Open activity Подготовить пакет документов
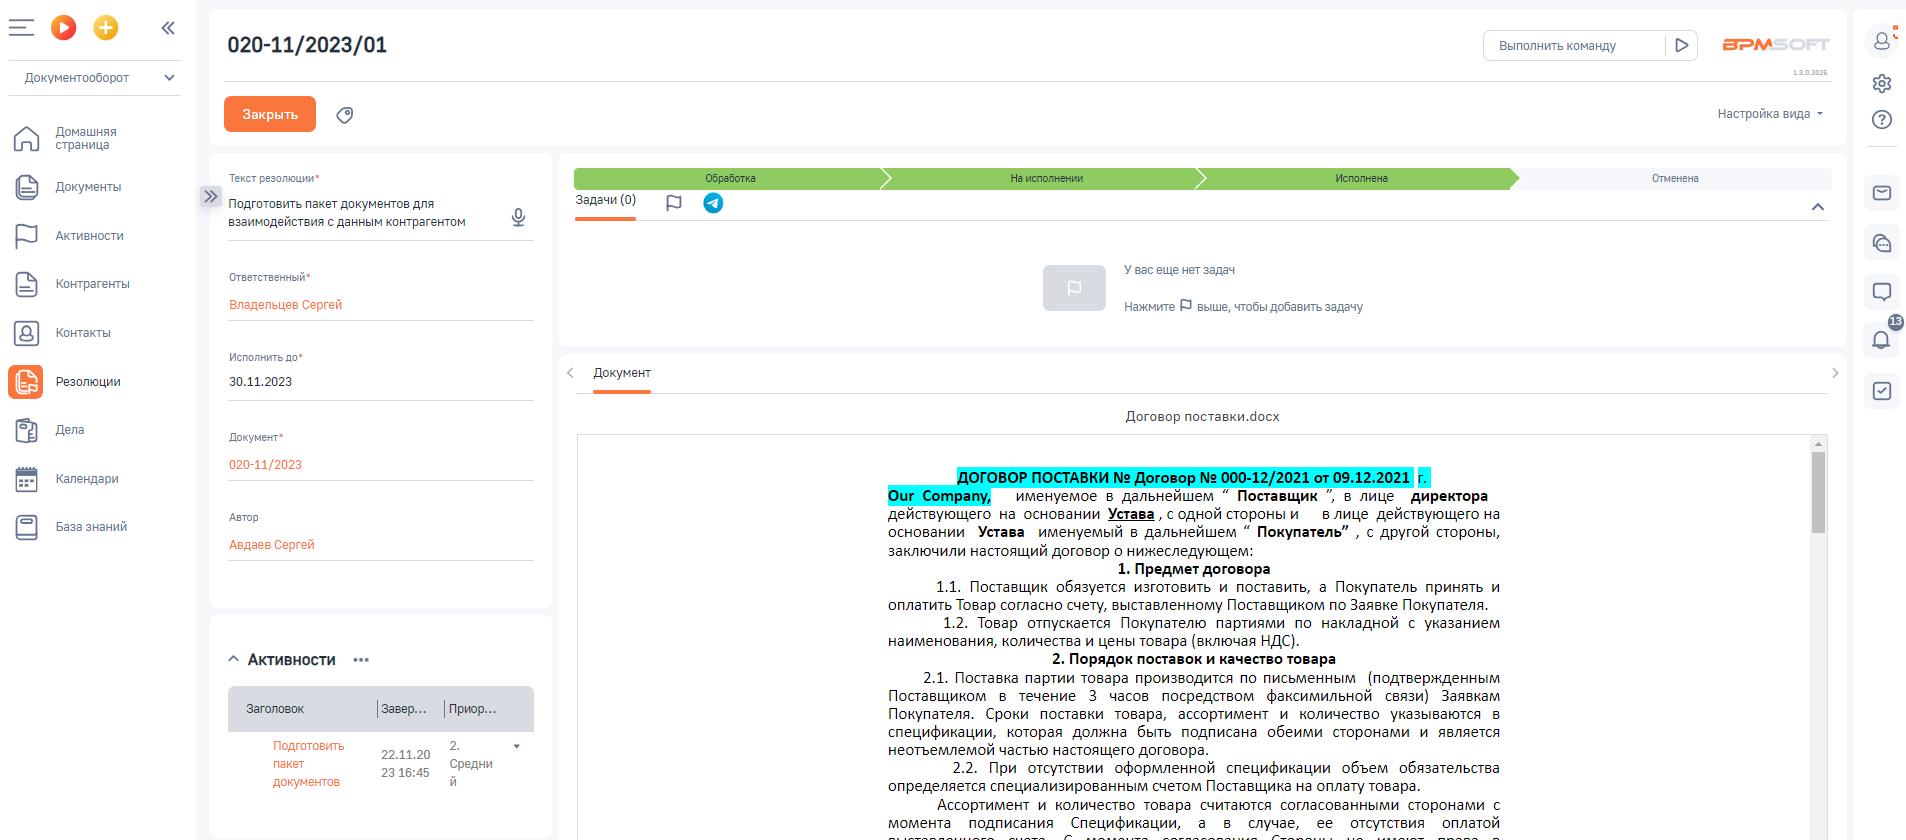This screenshot has width=1906, height=840. 308,764
